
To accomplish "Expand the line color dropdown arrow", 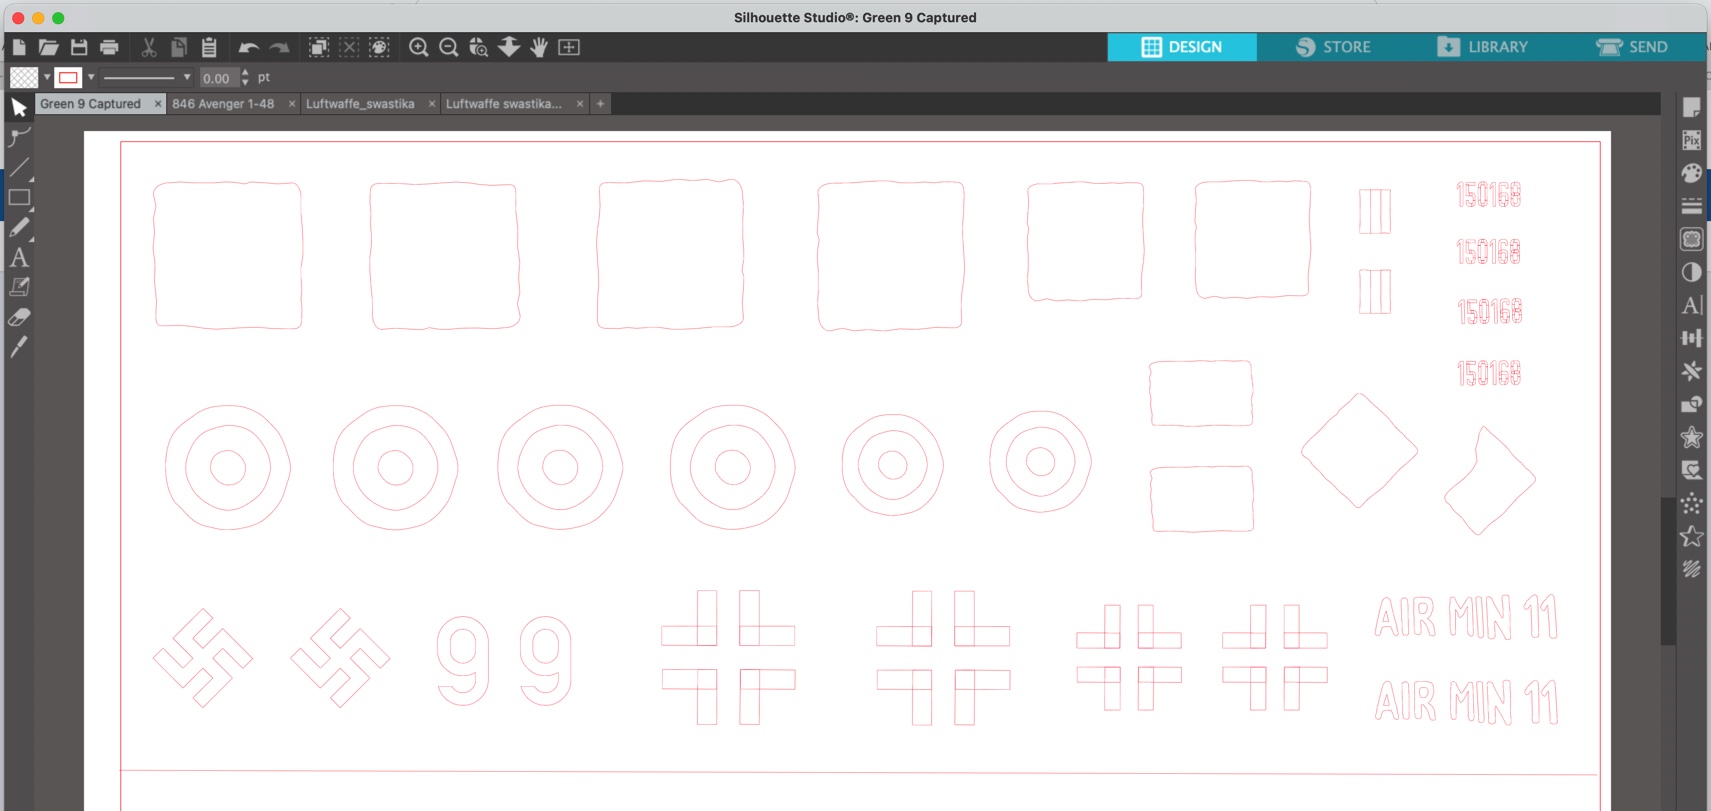I will (x=91, y=77).
